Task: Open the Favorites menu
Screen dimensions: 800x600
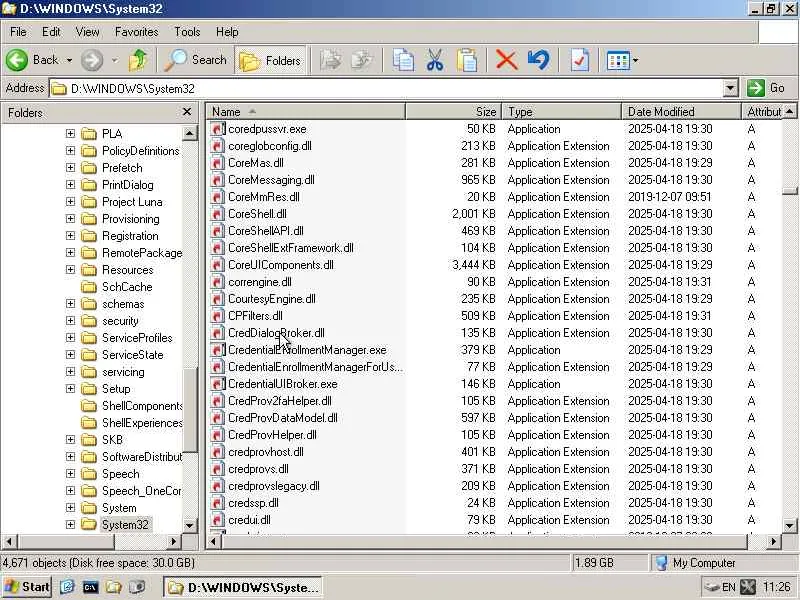Action: [136, 32]
